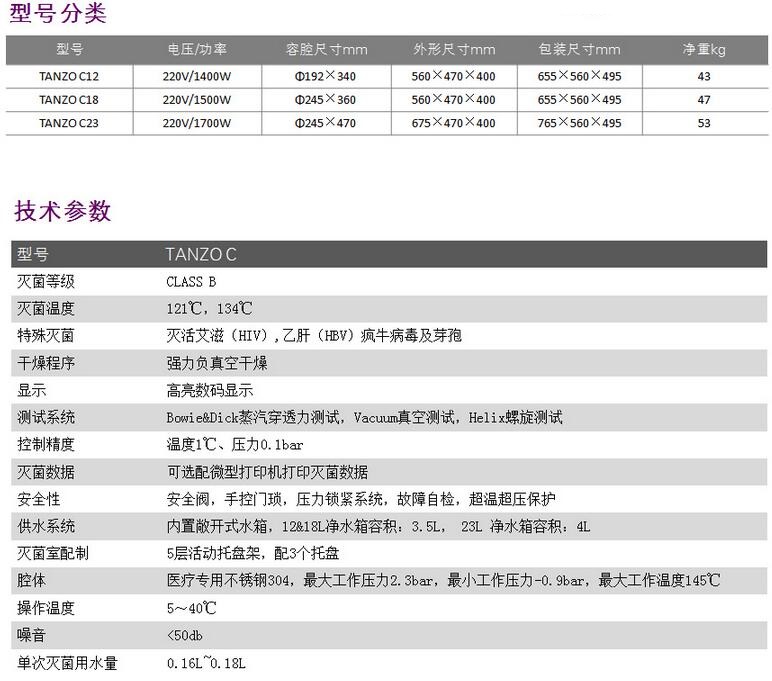
Task: Click the Bowie&Dick test description text
Action: click(x=364, y=418)
